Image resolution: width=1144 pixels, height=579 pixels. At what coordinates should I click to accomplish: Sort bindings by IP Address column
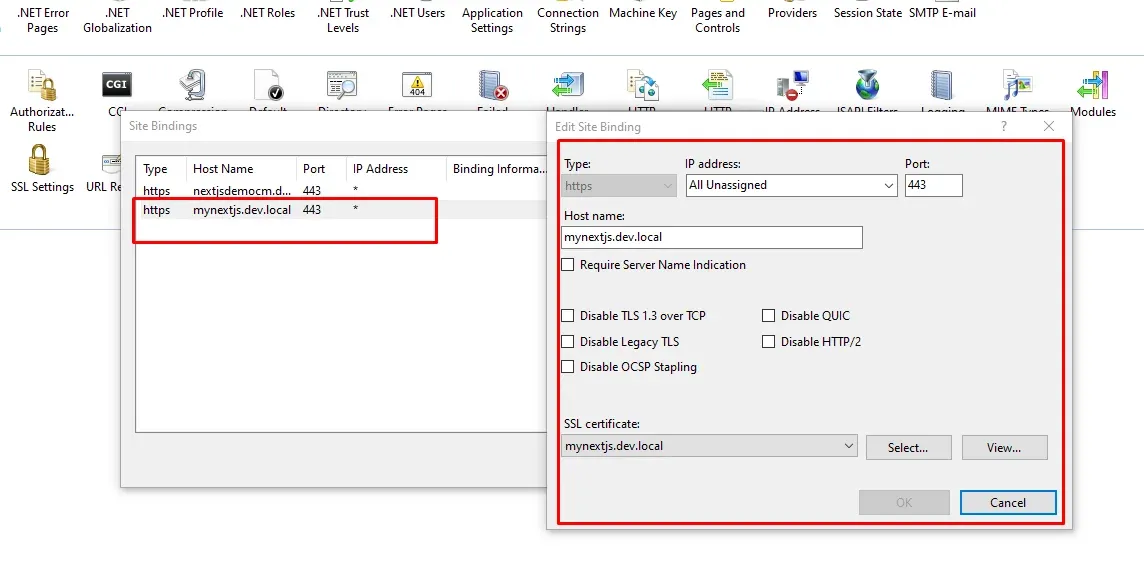396,168
